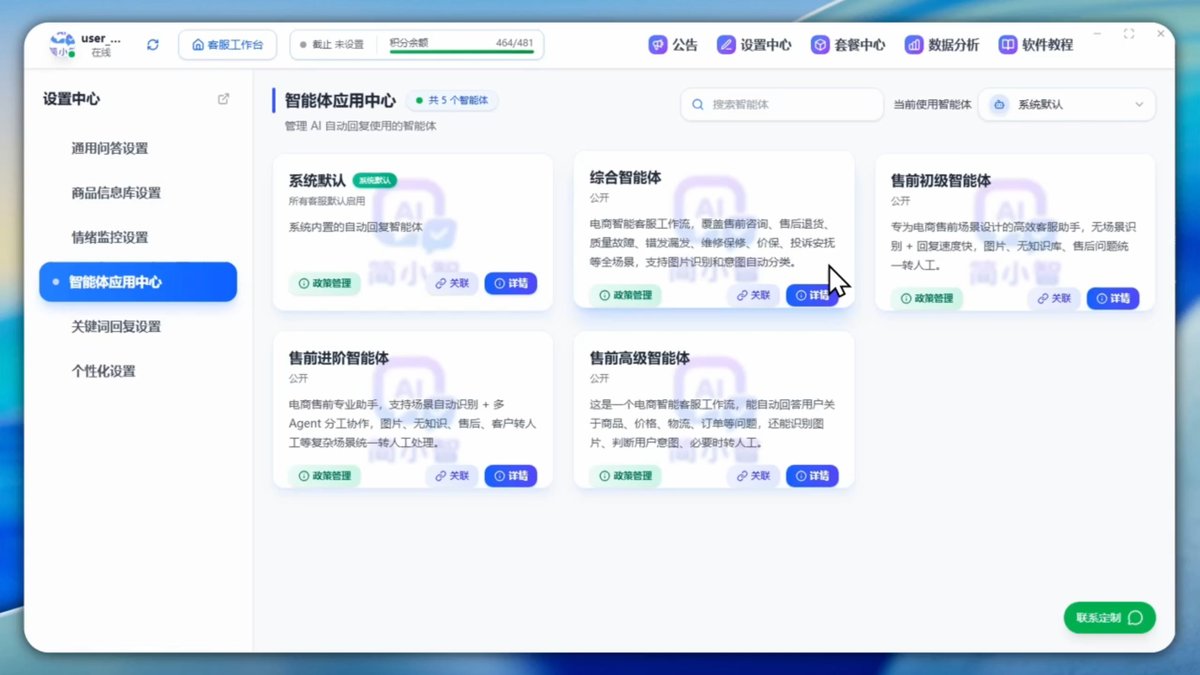Image resolution: width=1200 pixels, height=675 pixels.
Task: Click the 售前初级智能体 card title
Action: click(x=941, y=181)
